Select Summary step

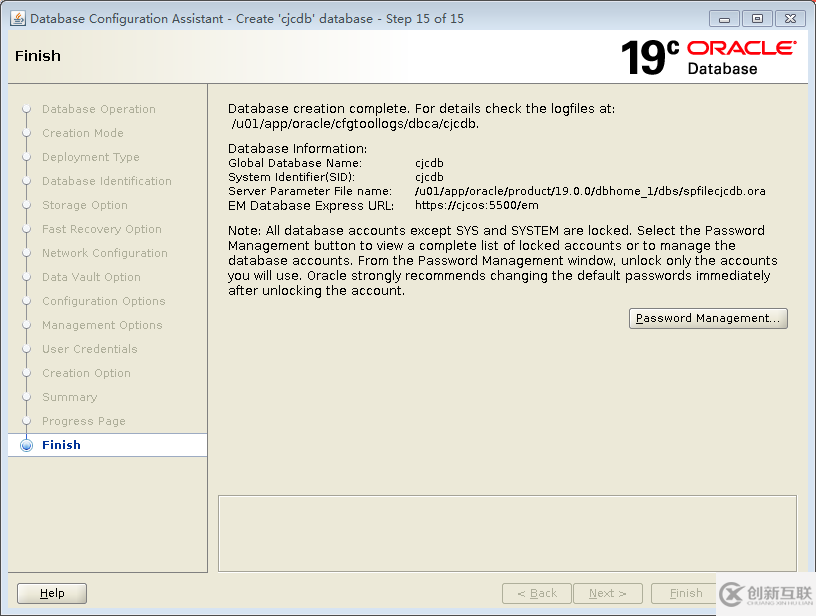click(x=70, y=397)
